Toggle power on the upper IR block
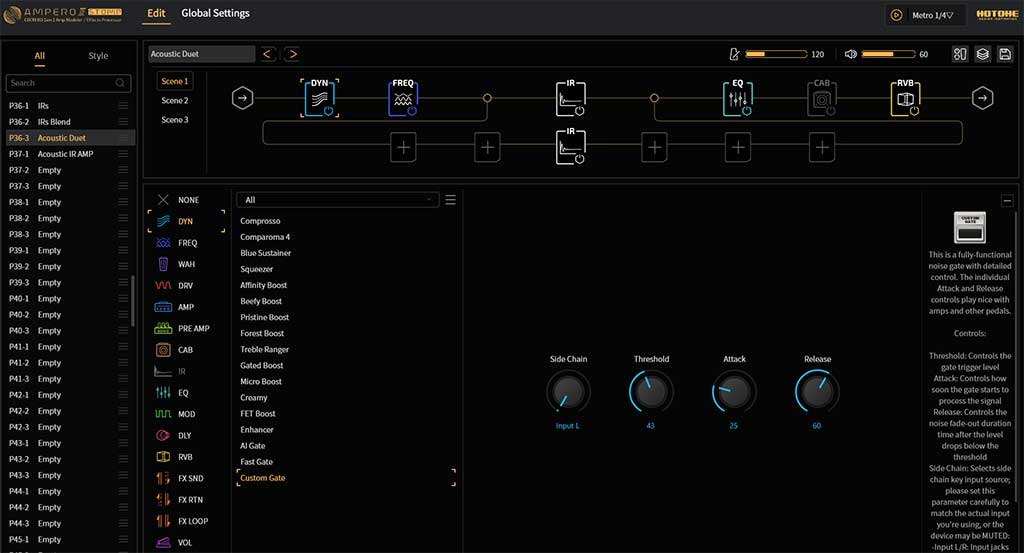Viewport: 1024px width, 553px height. [579, 111]
